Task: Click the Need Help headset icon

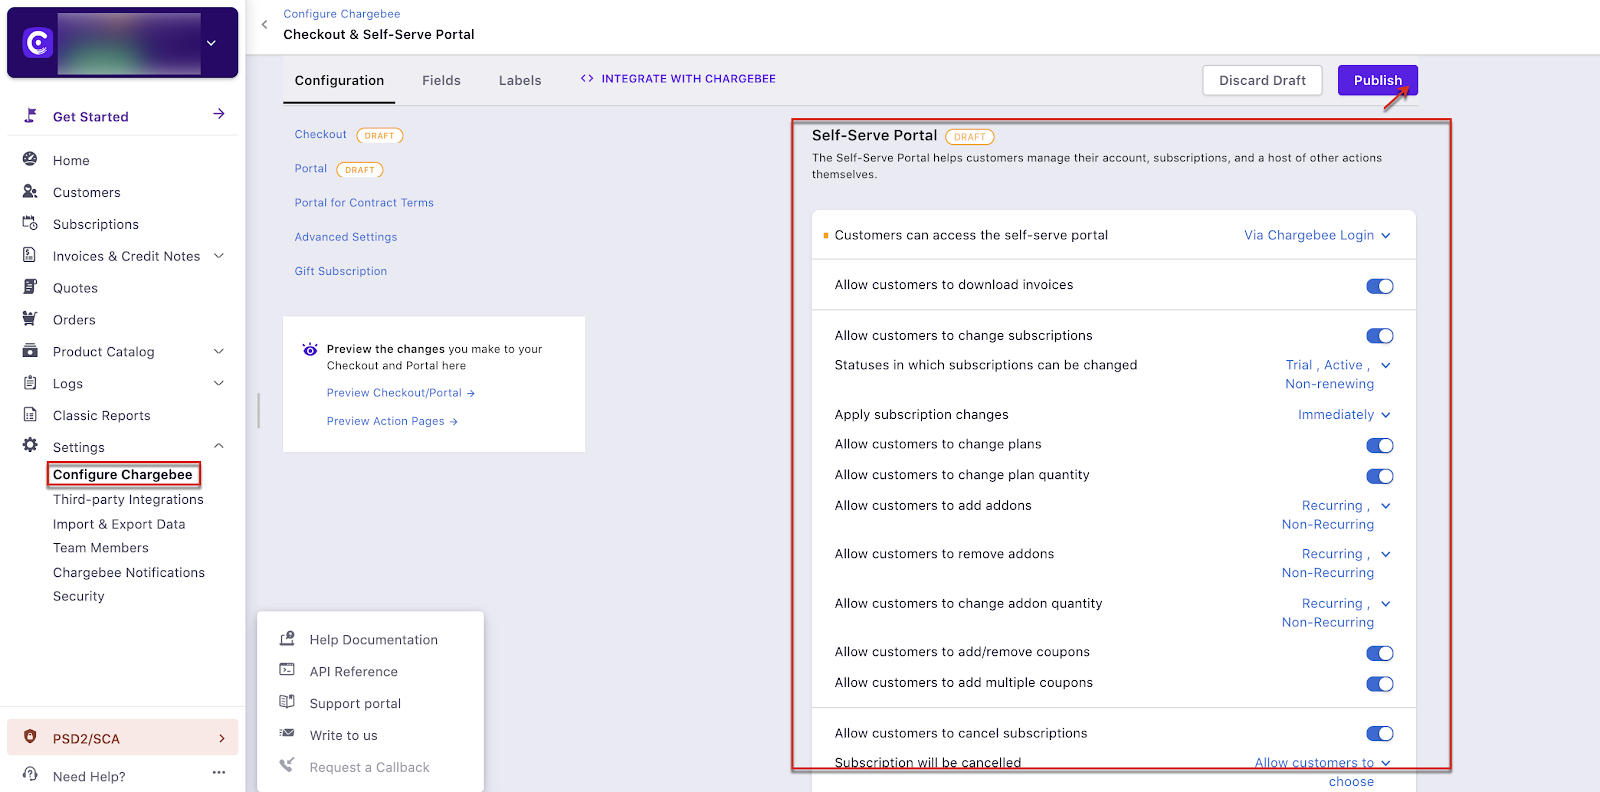Action: click(30, 775)
